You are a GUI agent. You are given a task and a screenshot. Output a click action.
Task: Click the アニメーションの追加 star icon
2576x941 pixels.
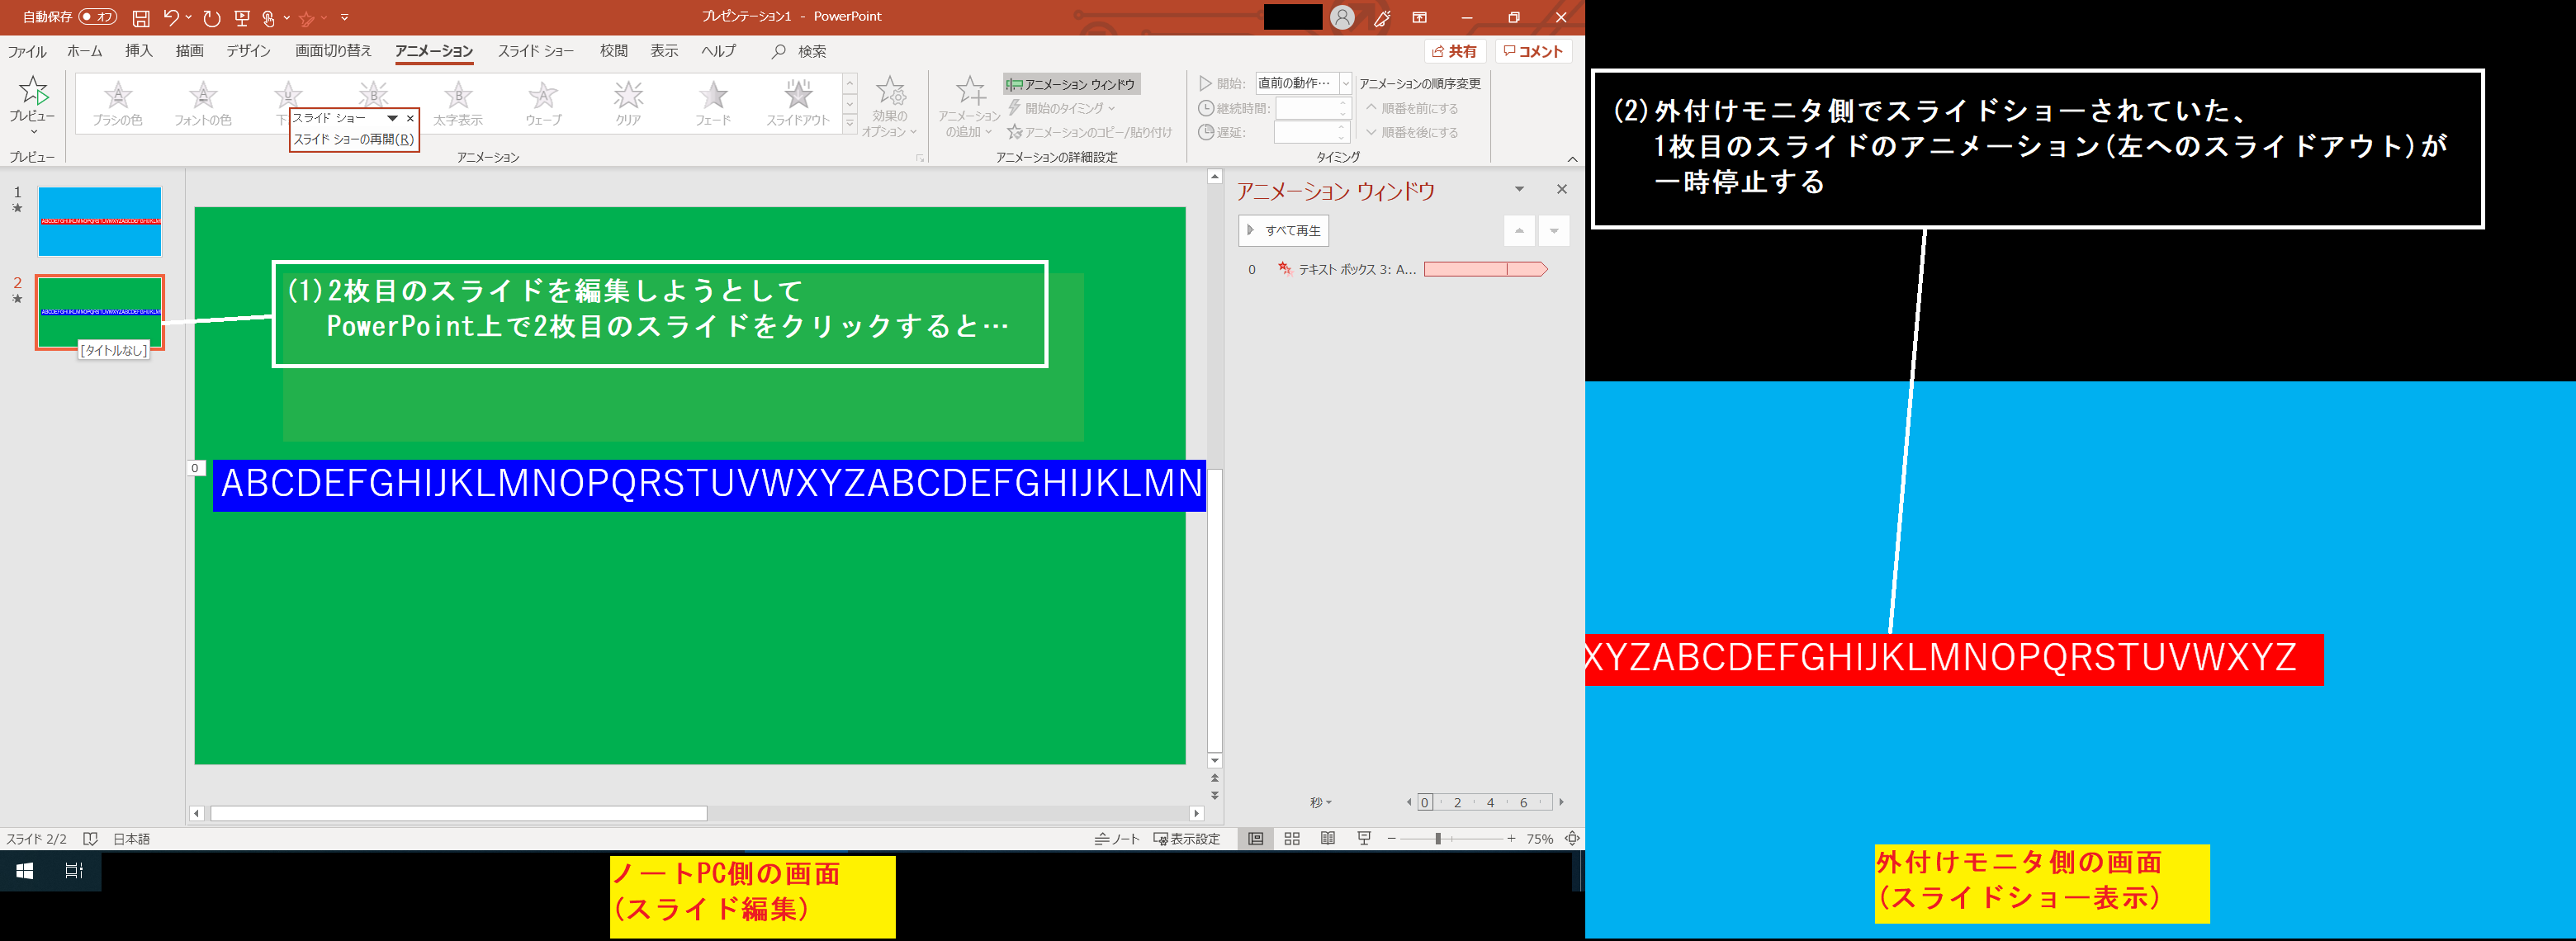969,92
